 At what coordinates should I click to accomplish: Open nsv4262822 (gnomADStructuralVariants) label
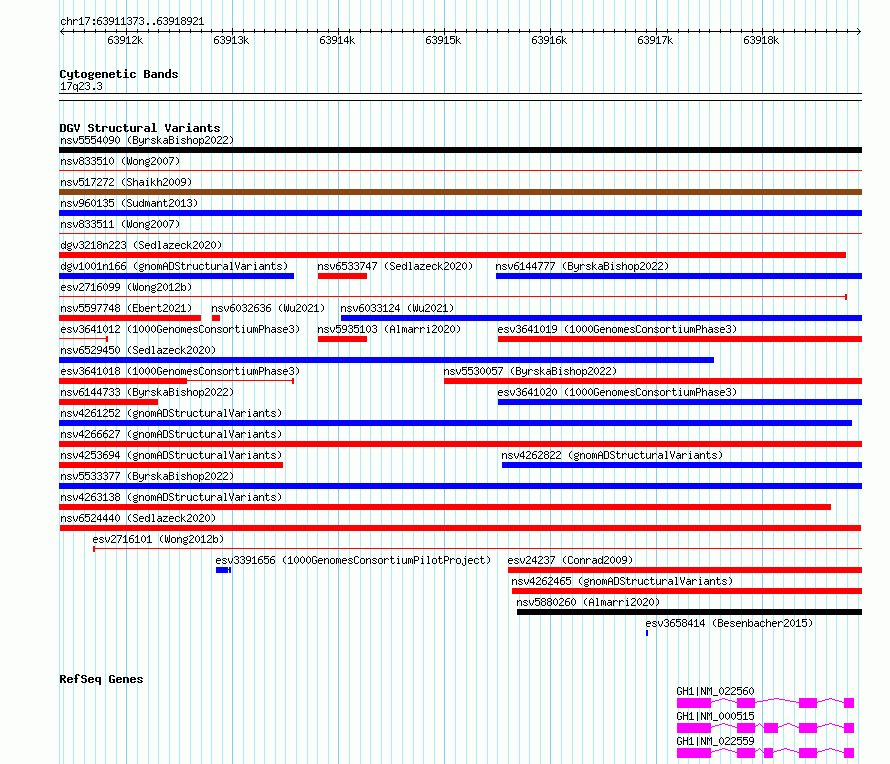pyautogui.click(x=612, y=455)
